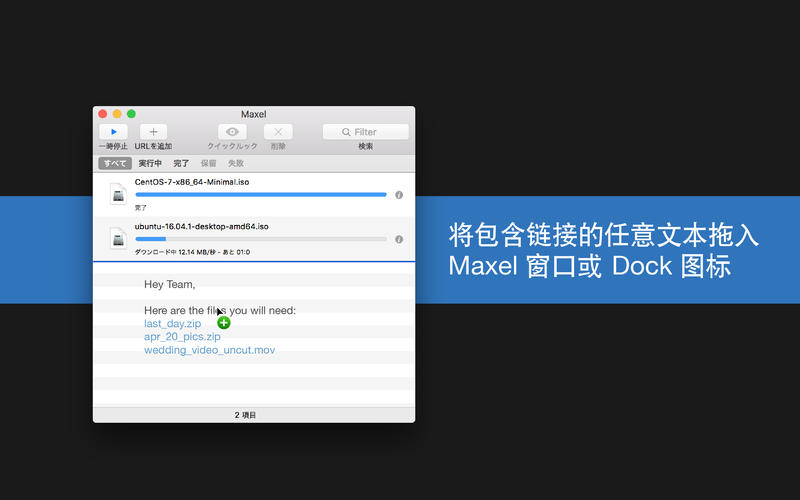Minimize Maxel with the yellow button
Viewport: 800px width, 500px height.
(117, 114)
